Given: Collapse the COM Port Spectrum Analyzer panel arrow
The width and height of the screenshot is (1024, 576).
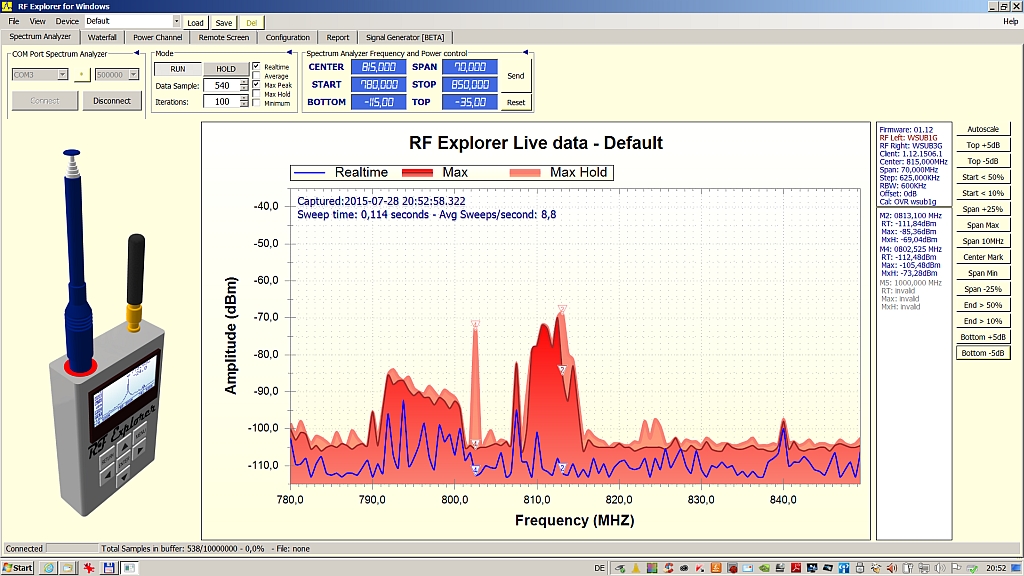Looking at the screenshot, I should coord(136,53).
